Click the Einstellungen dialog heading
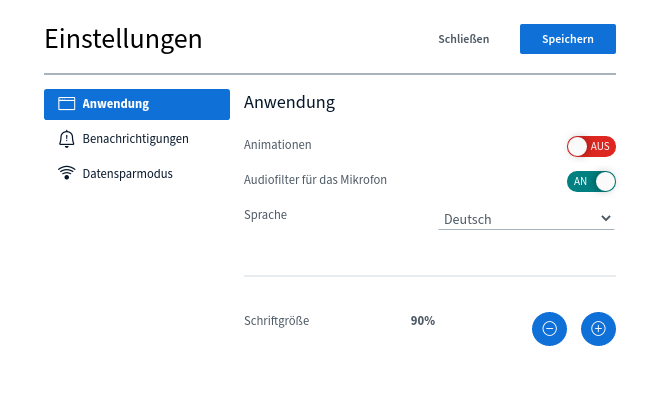The width and height of the screenshot is (650, 400). 123,39
